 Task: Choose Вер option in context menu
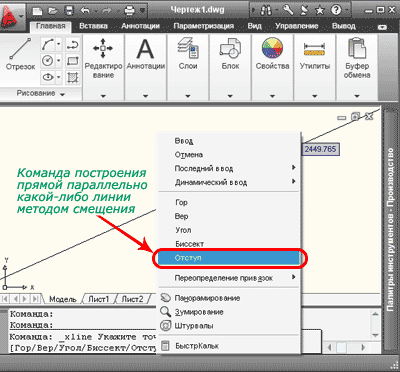(x=230, y=216)
